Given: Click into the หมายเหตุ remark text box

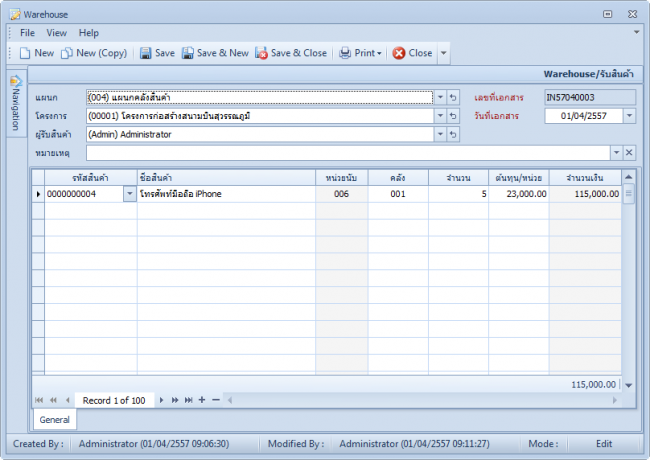Looking at the screenshot, I should coord(348,153).
